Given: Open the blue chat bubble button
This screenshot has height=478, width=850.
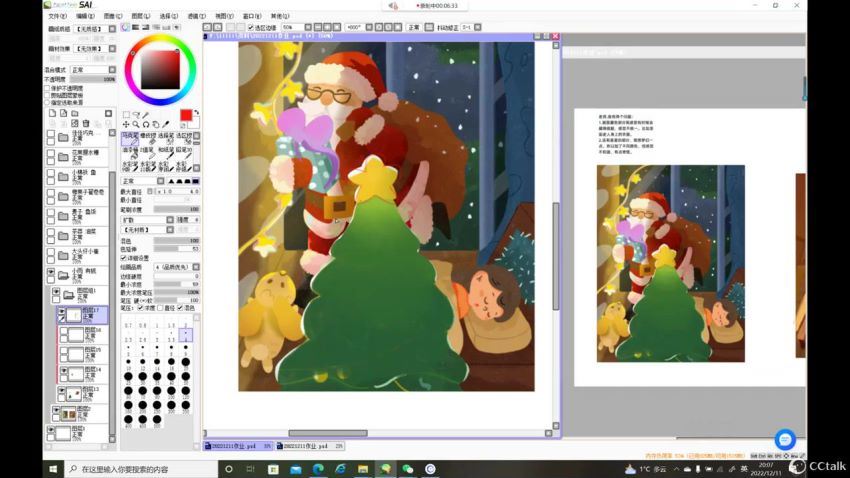Looking at the screenshot, I should pyautogui.click(x=784, y=439).
